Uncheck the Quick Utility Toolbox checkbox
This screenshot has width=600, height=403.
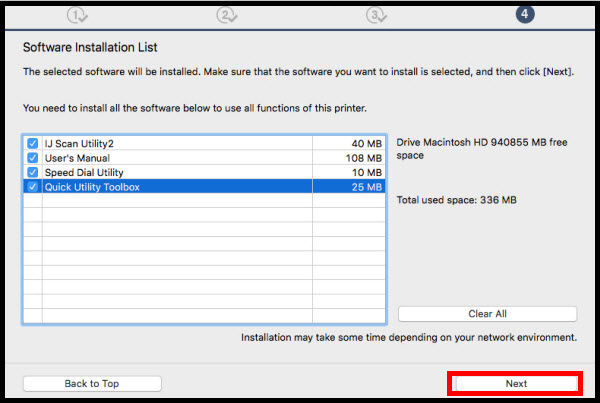click(x=33, y=187)
